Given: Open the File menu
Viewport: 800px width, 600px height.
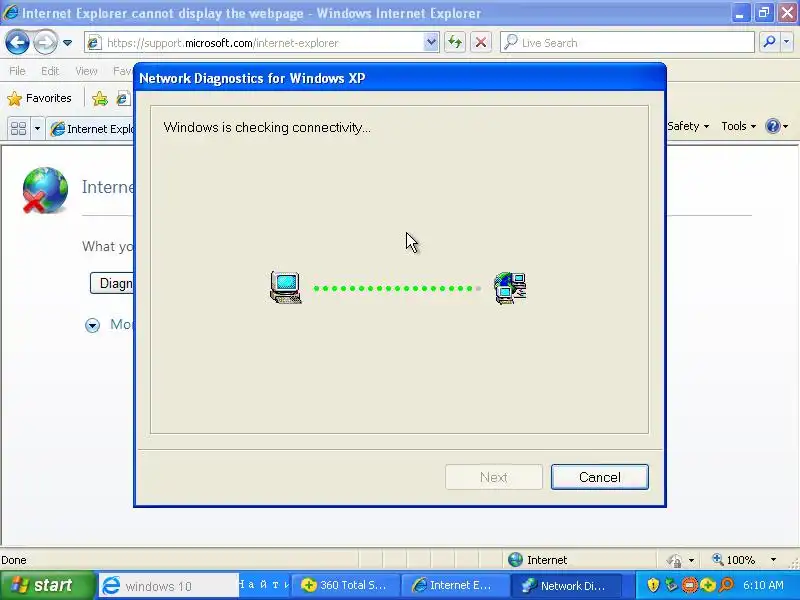Looking at the screenshot, I should tap(17, 71).
